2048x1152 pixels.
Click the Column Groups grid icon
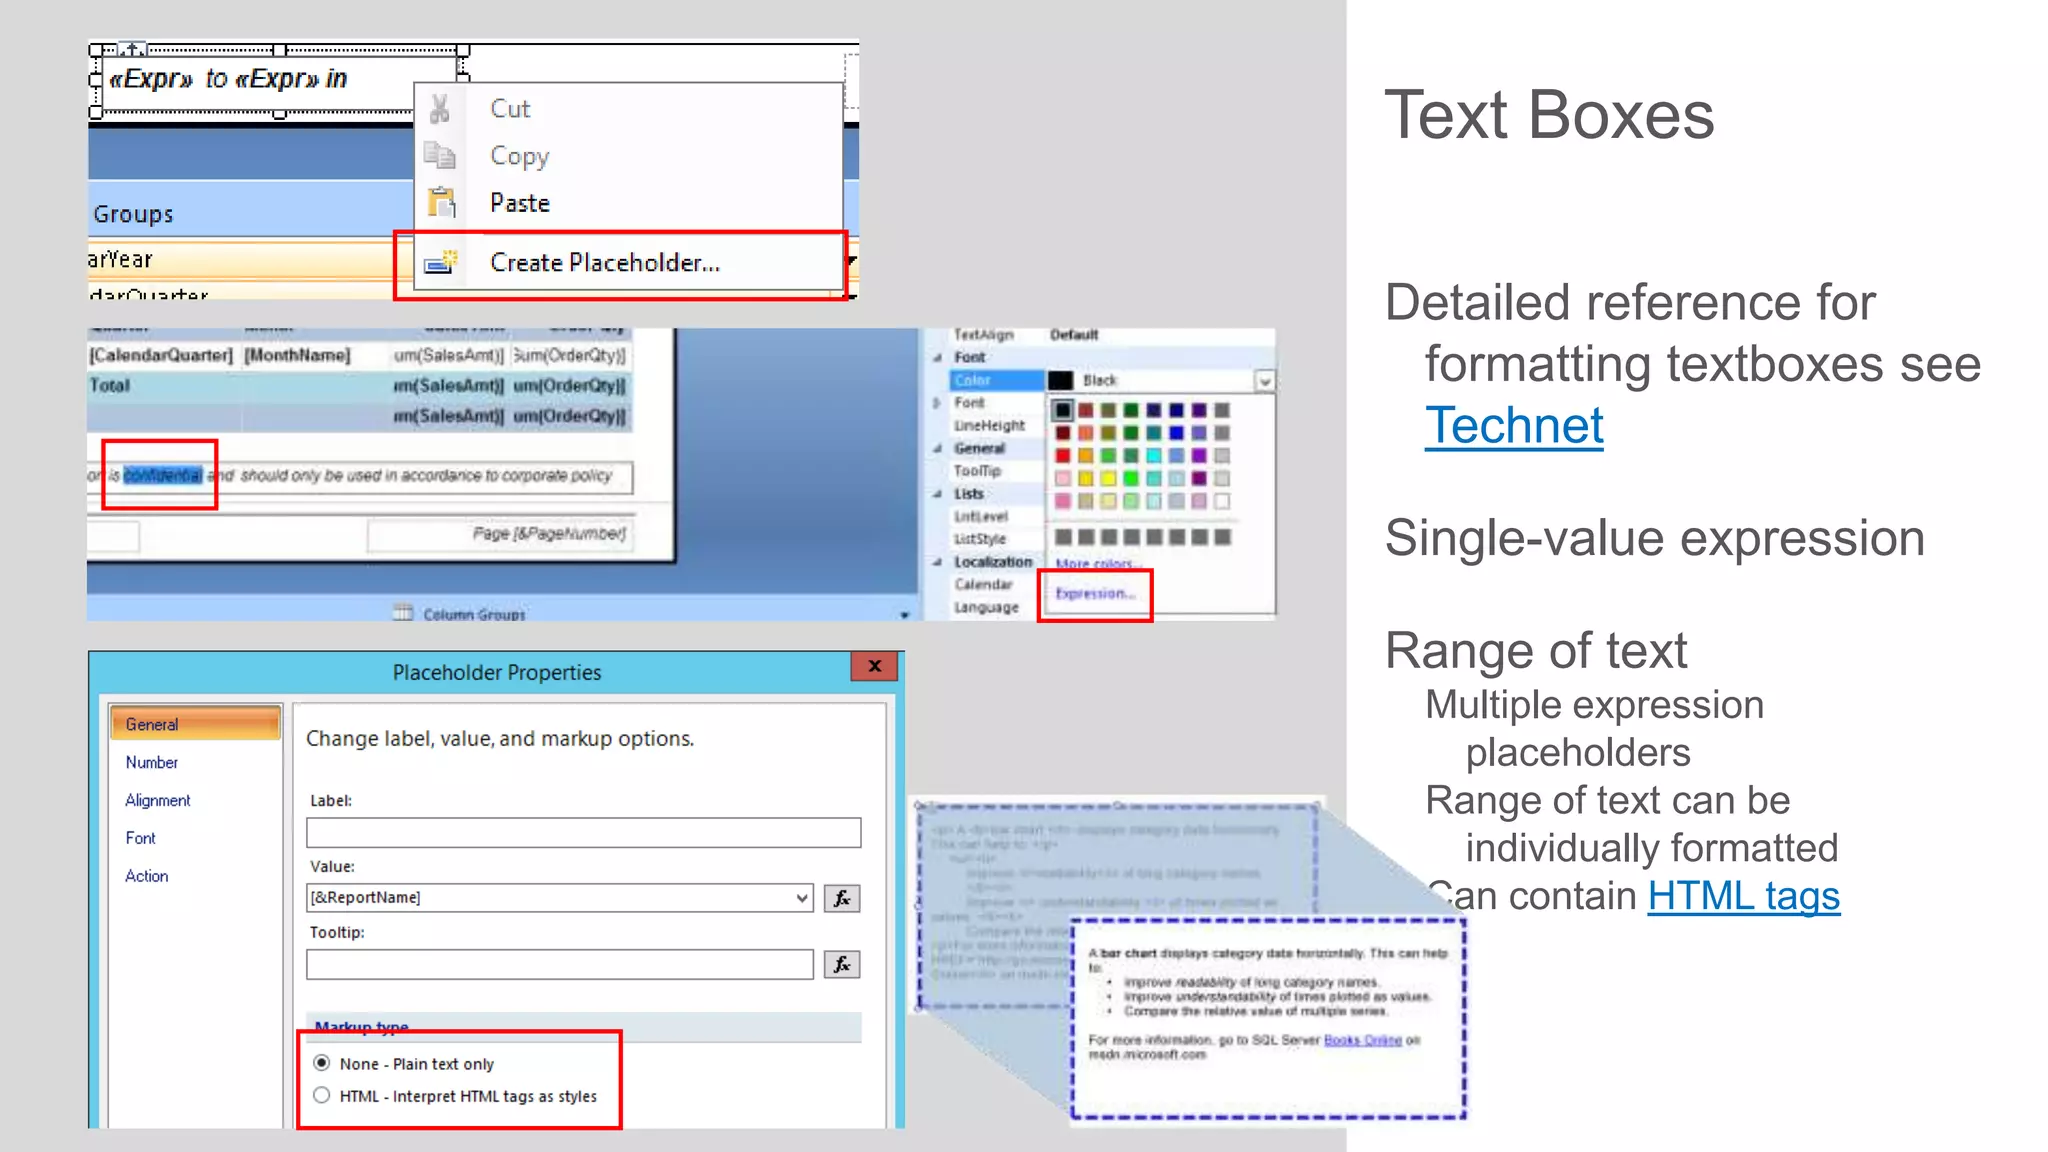[x=402, y=612]
